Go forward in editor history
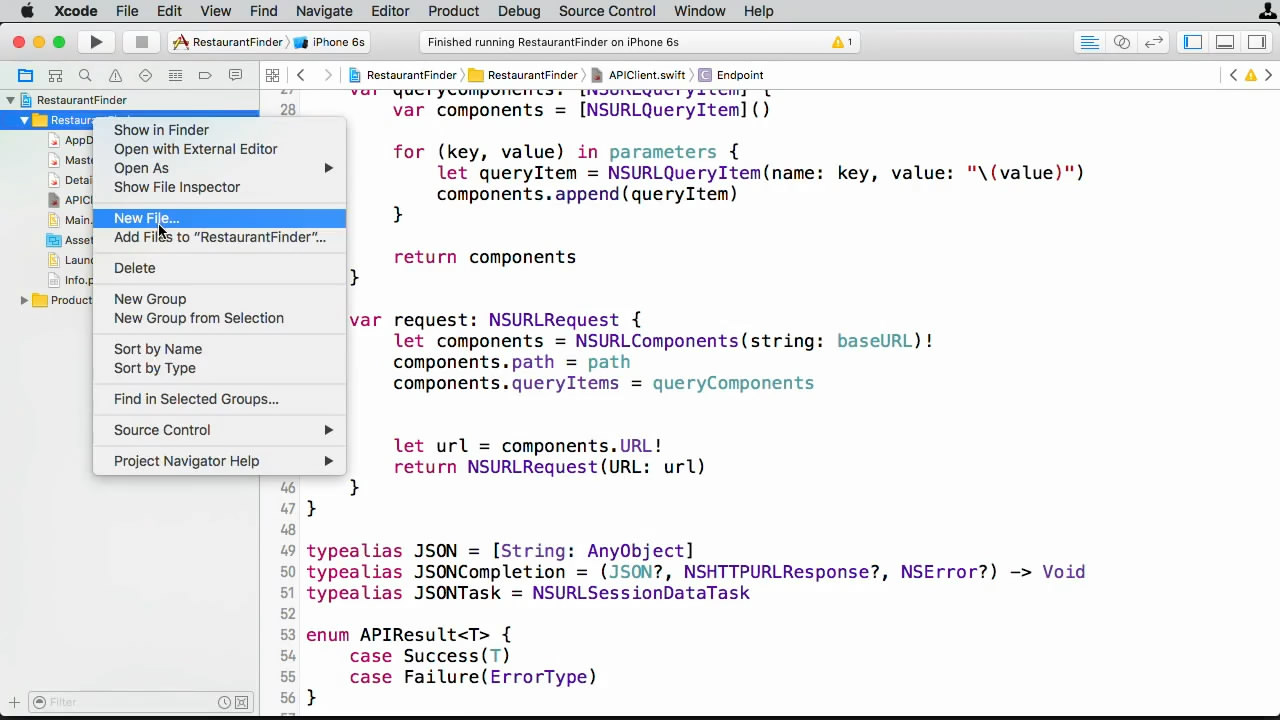1280x720 pixels. point(327,75)
